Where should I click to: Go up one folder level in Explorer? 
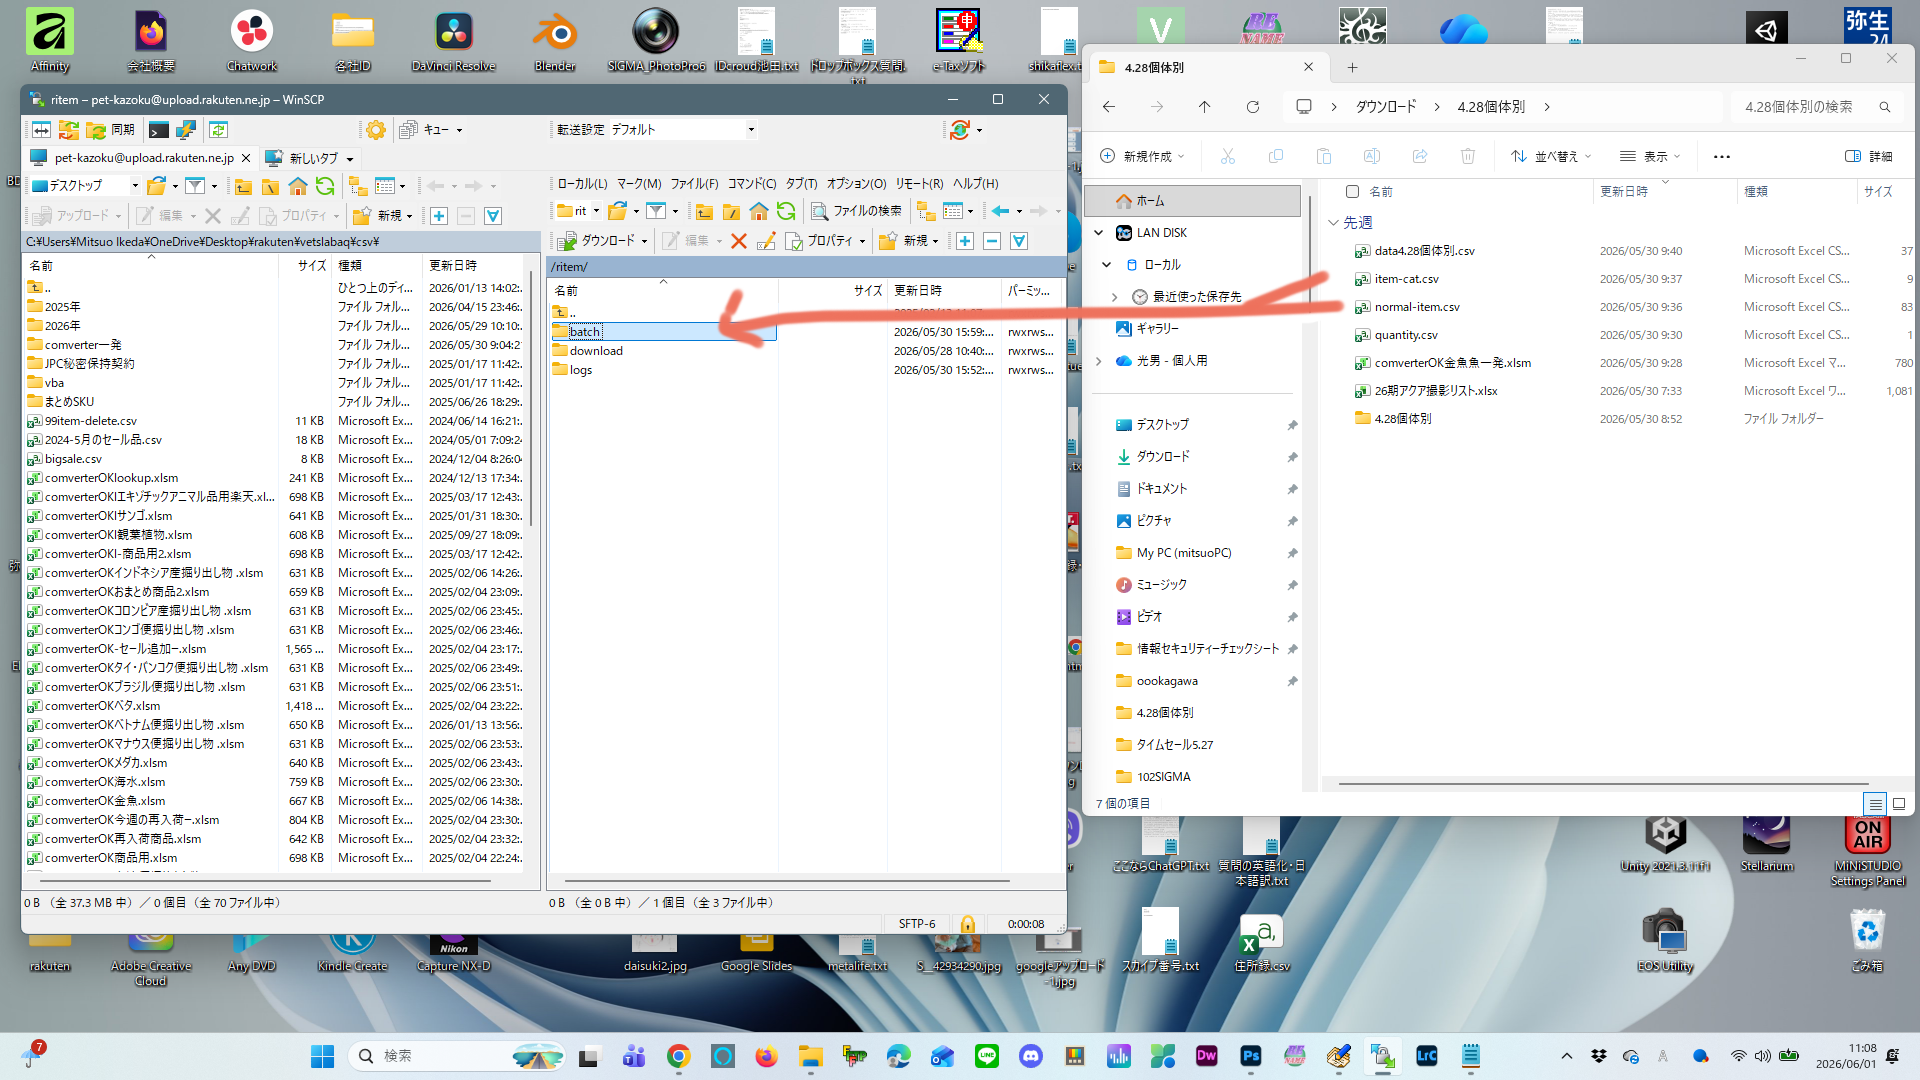point(1205,107)
